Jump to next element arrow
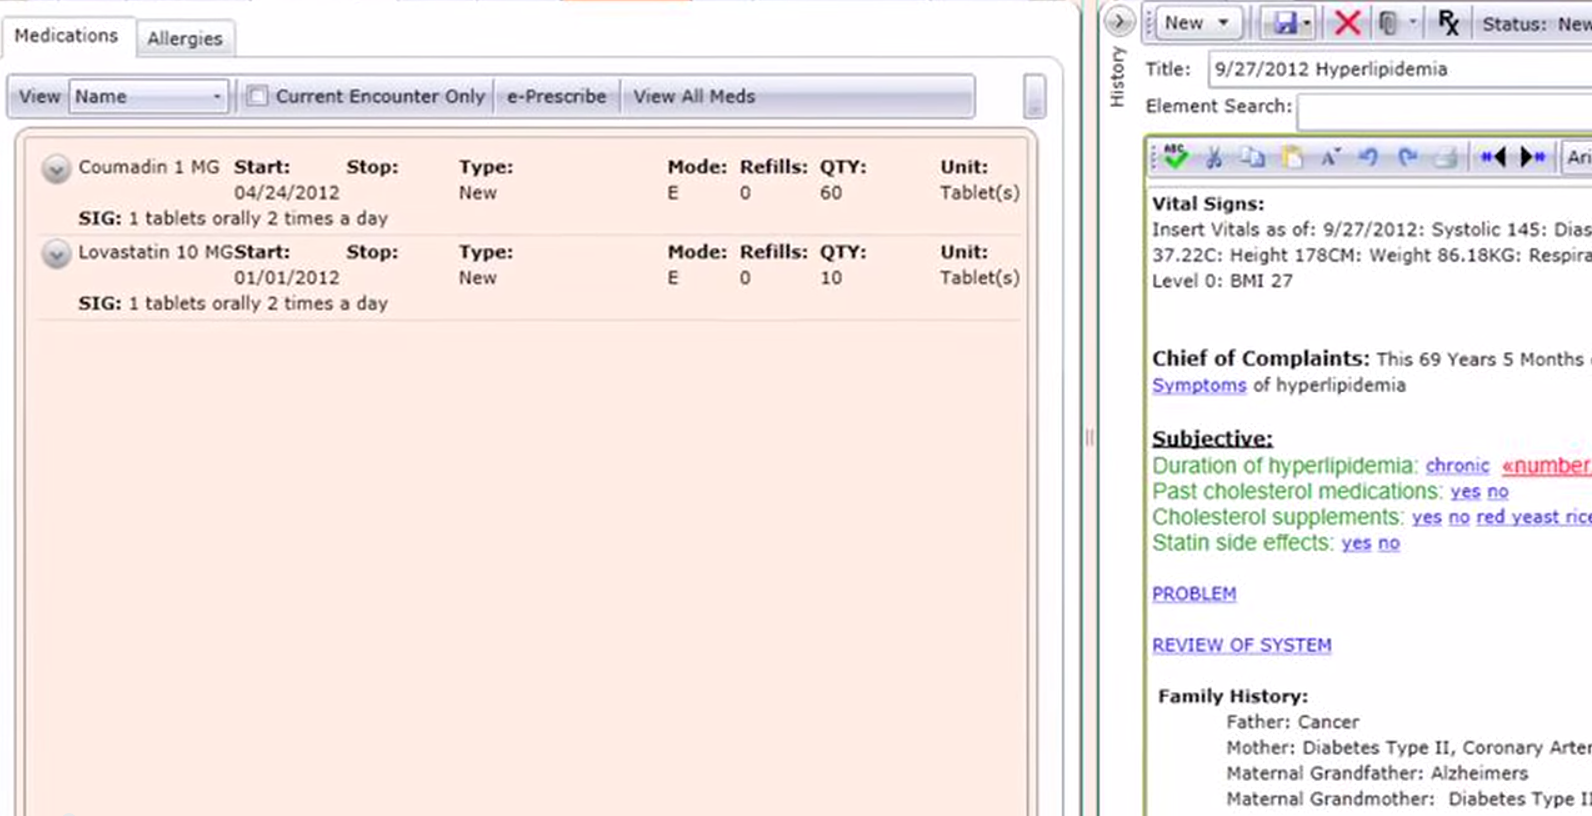 pyautogui.click(x=1532, y=157)
